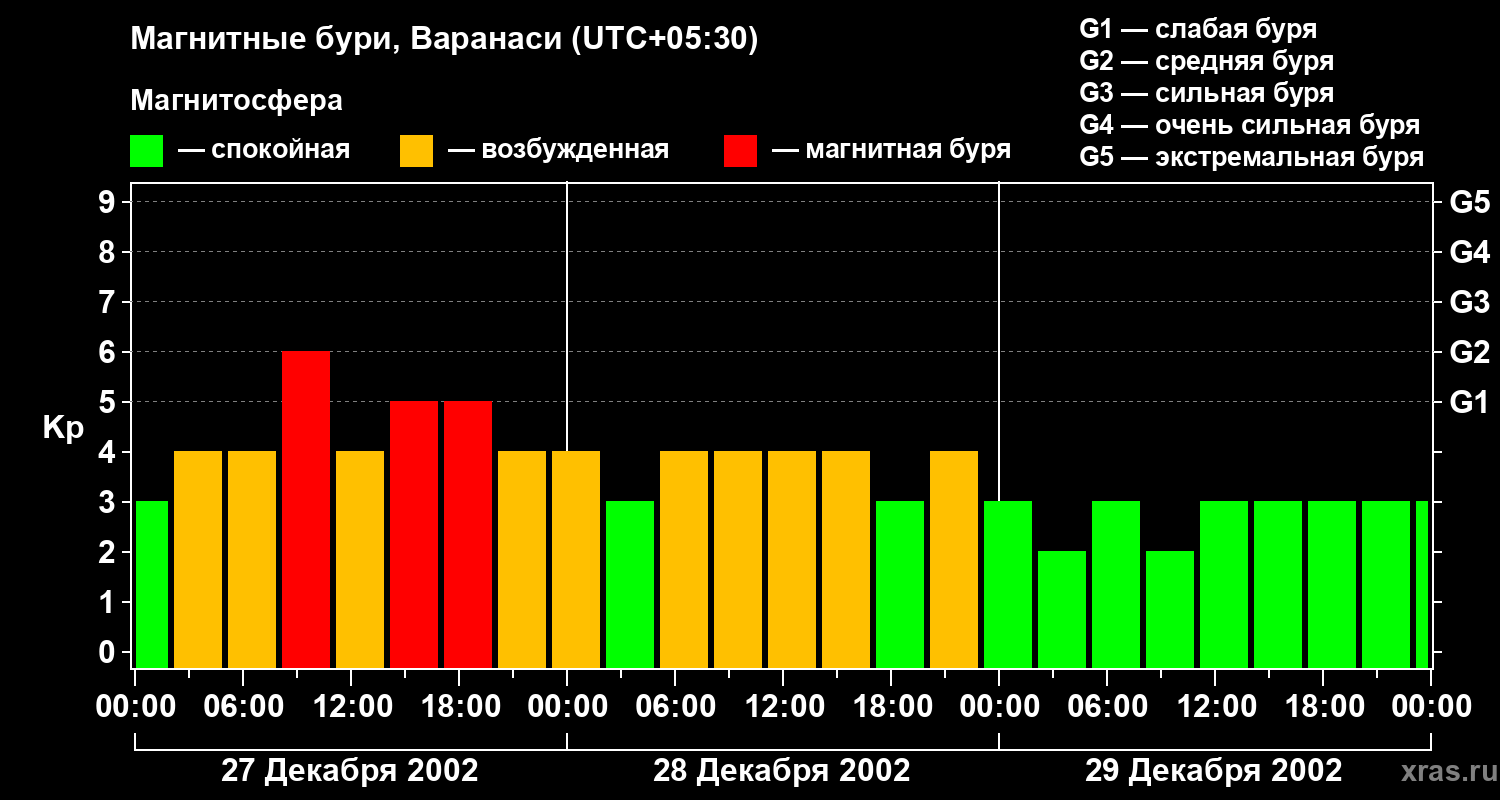Select the Магнитосфера legend heading

point(236,101)
